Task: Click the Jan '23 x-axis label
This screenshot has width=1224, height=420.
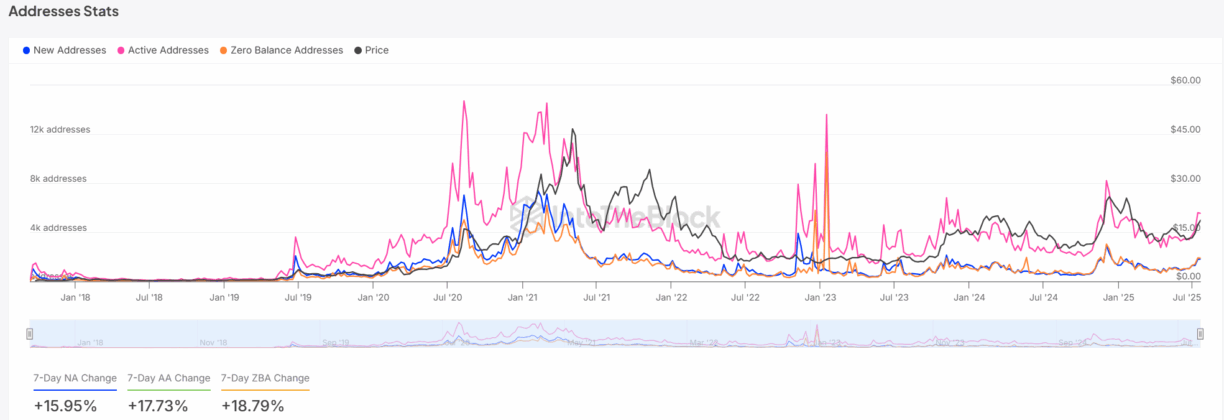Action: point(820,297)
